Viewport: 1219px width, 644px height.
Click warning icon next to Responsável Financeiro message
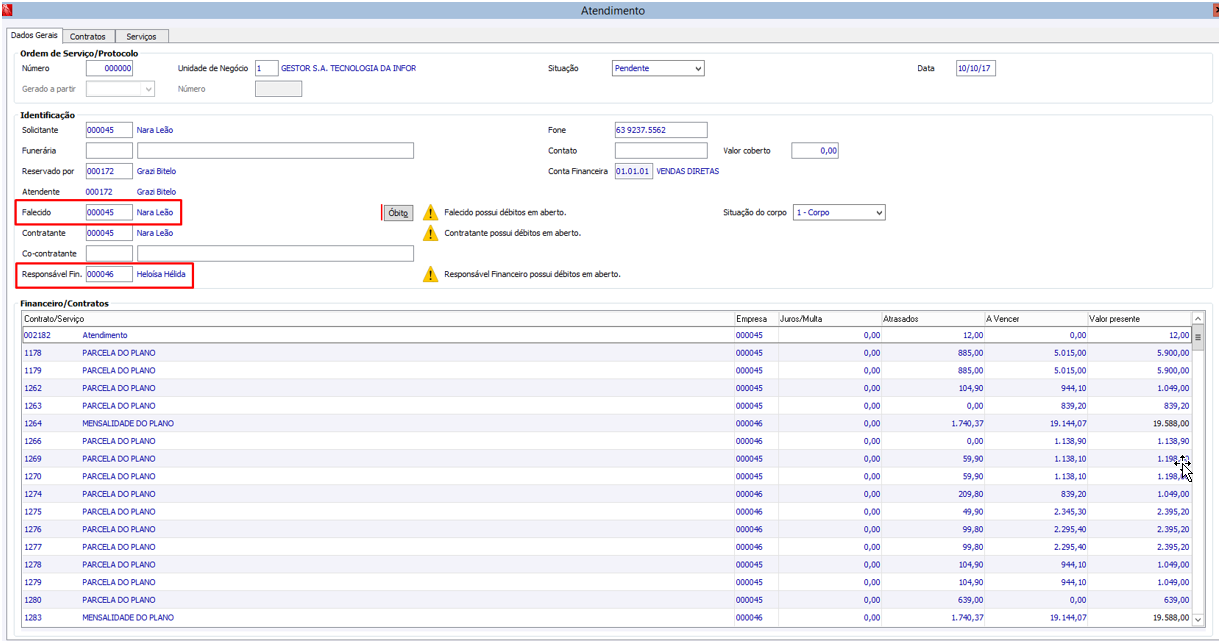[x=430, y=274]
